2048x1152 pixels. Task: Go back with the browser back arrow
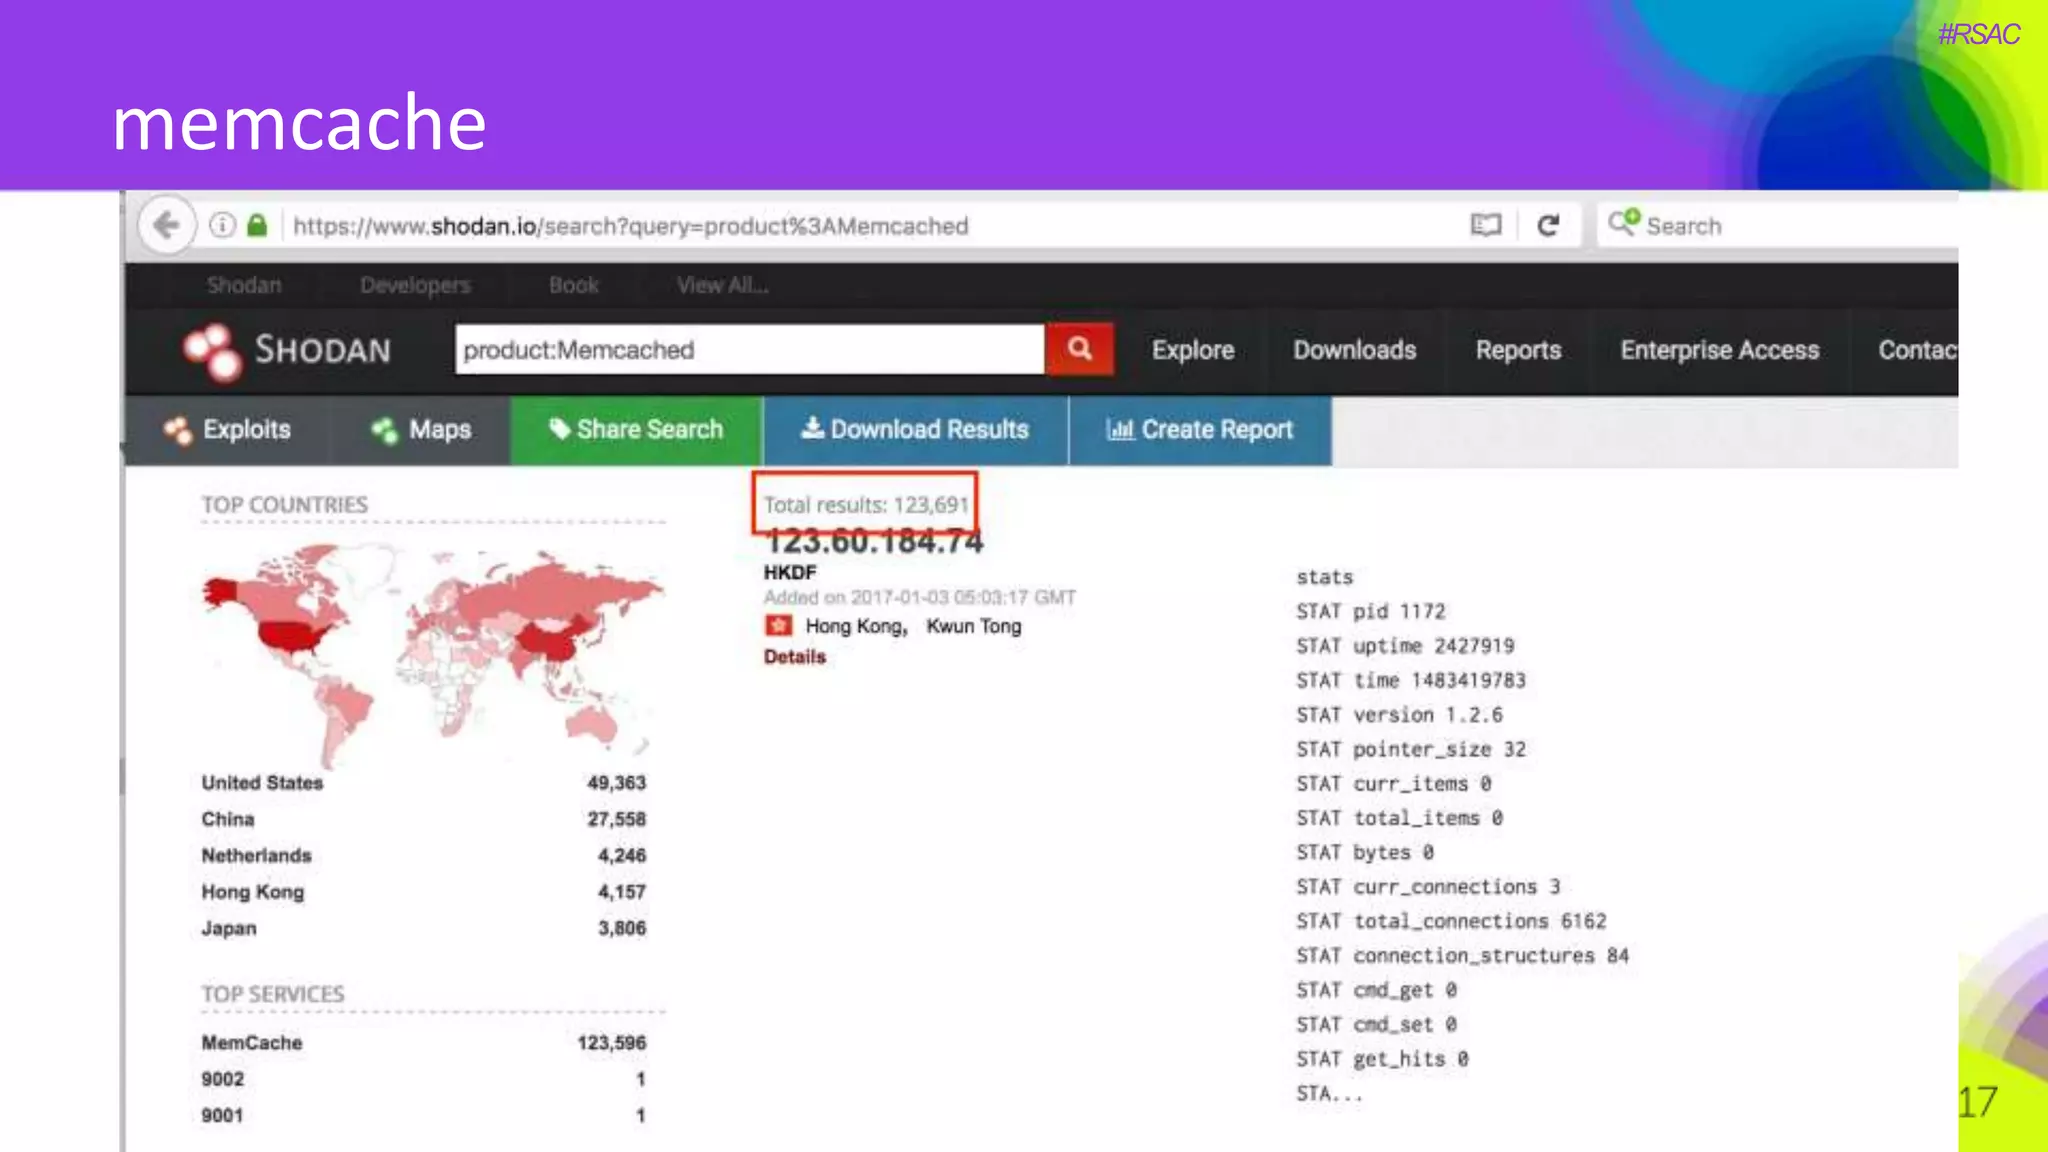(166, 225)
